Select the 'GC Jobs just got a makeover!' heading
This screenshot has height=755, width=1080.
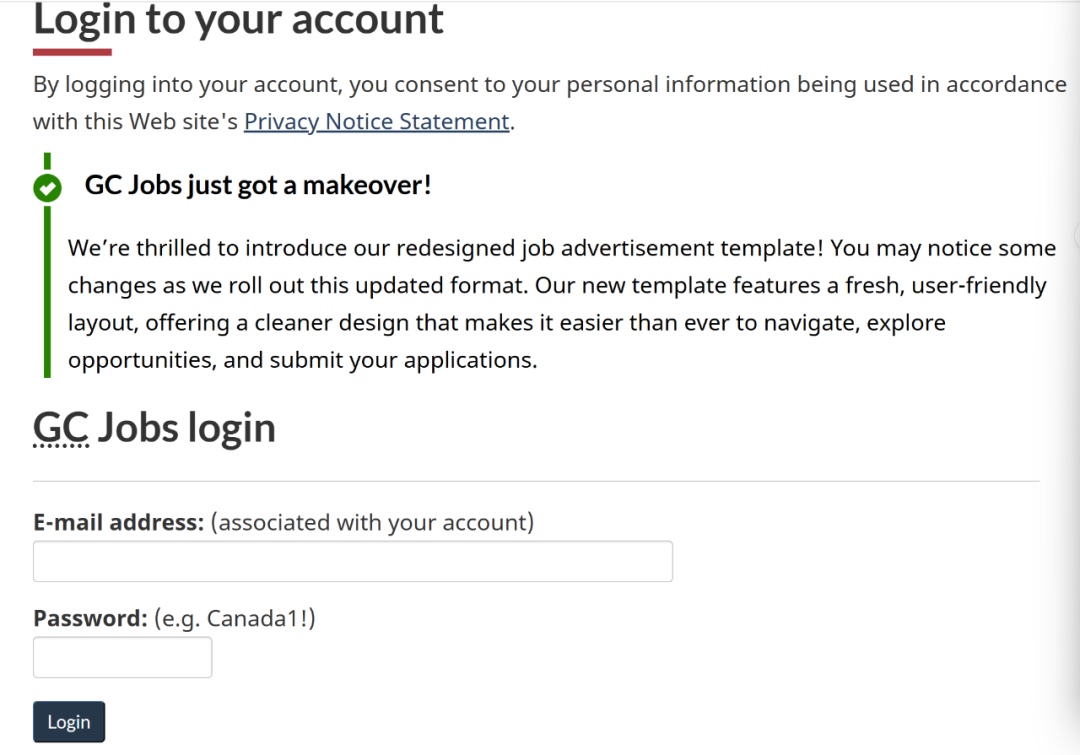tap(258, 185)
